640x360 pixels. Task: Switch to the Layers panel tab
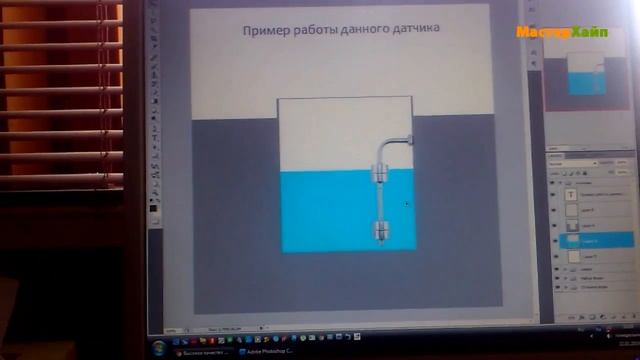pyautogui.click(x=555, y=156)
